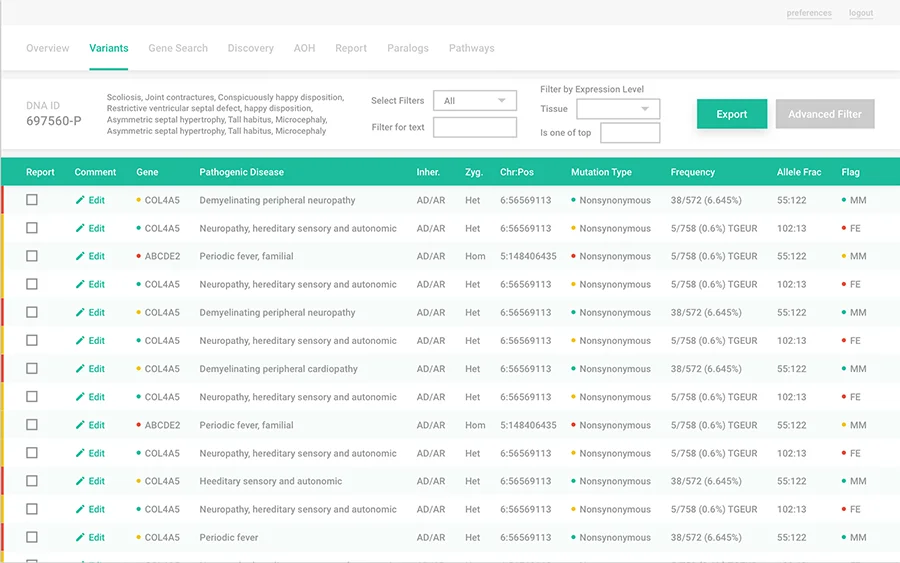Tick the checkbox in the fifth row

tap(32, 312)
